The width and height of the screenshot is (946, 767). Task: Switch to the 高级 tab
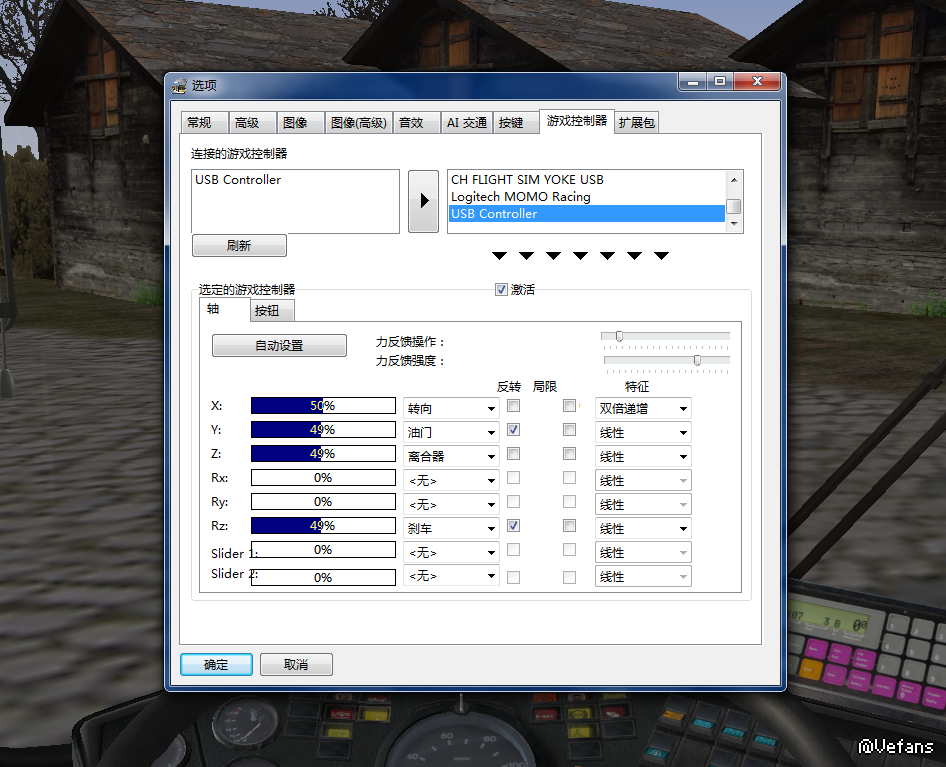[x=252, y=123]
